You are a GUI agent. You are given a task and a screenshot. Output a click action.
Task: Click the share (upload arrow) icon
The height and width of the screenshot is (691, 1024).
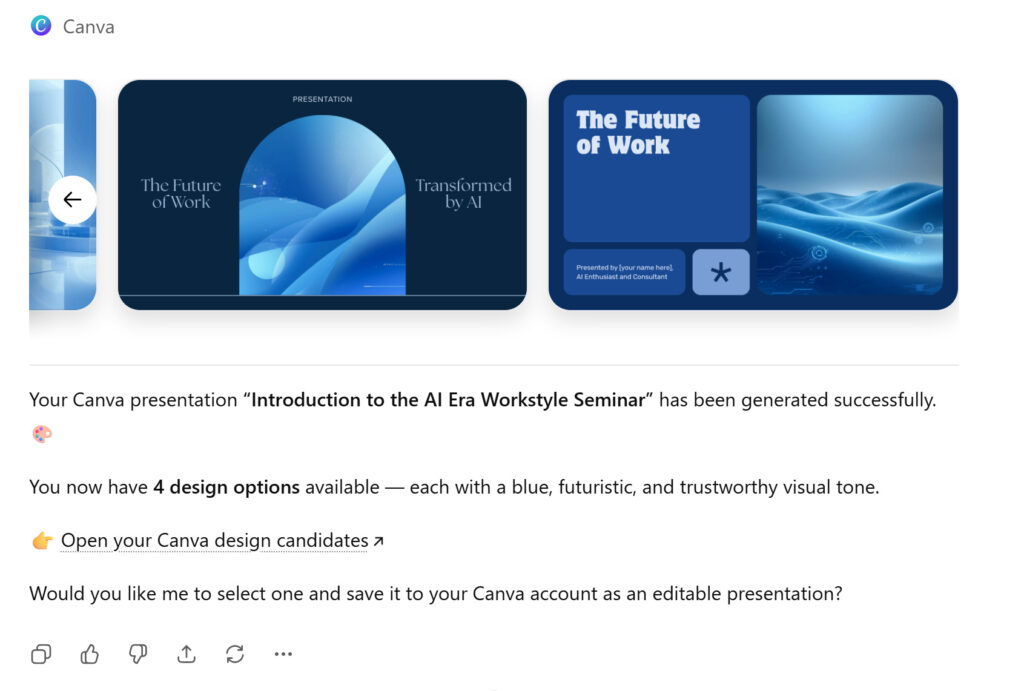(186, 654)
